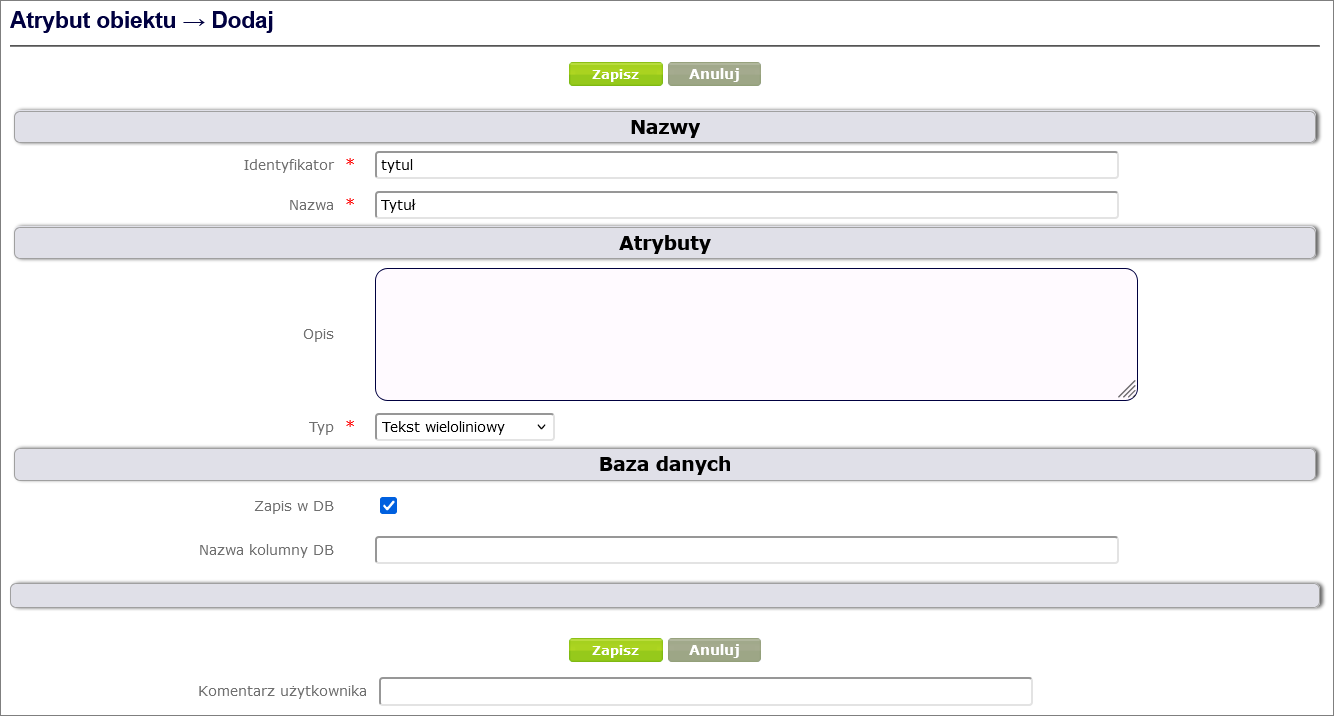Viewport: 1336px width, 718px height.
Task: Focus the Identyfikator input field
Action: coord(746,165)
